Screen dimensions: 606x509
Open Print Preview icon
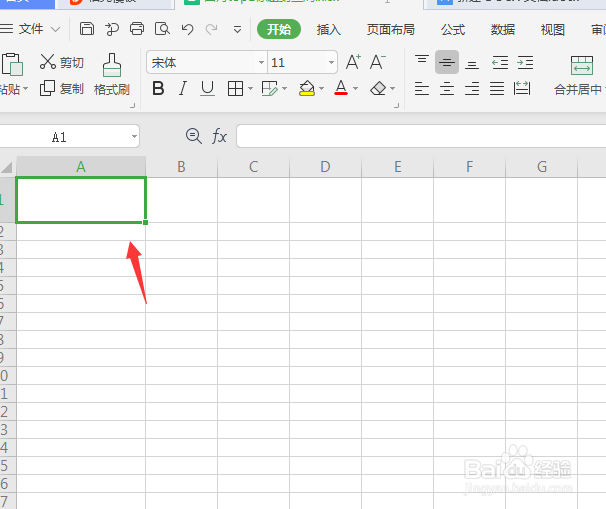(162, 29)
